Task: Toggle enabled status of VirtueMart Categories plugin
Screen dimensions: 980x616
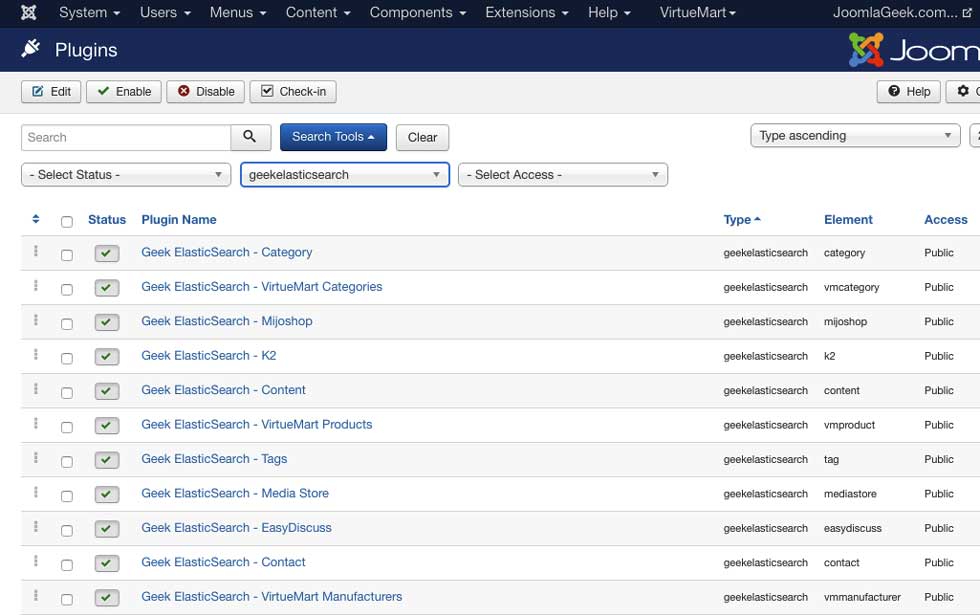Action: tap(107, 287)
